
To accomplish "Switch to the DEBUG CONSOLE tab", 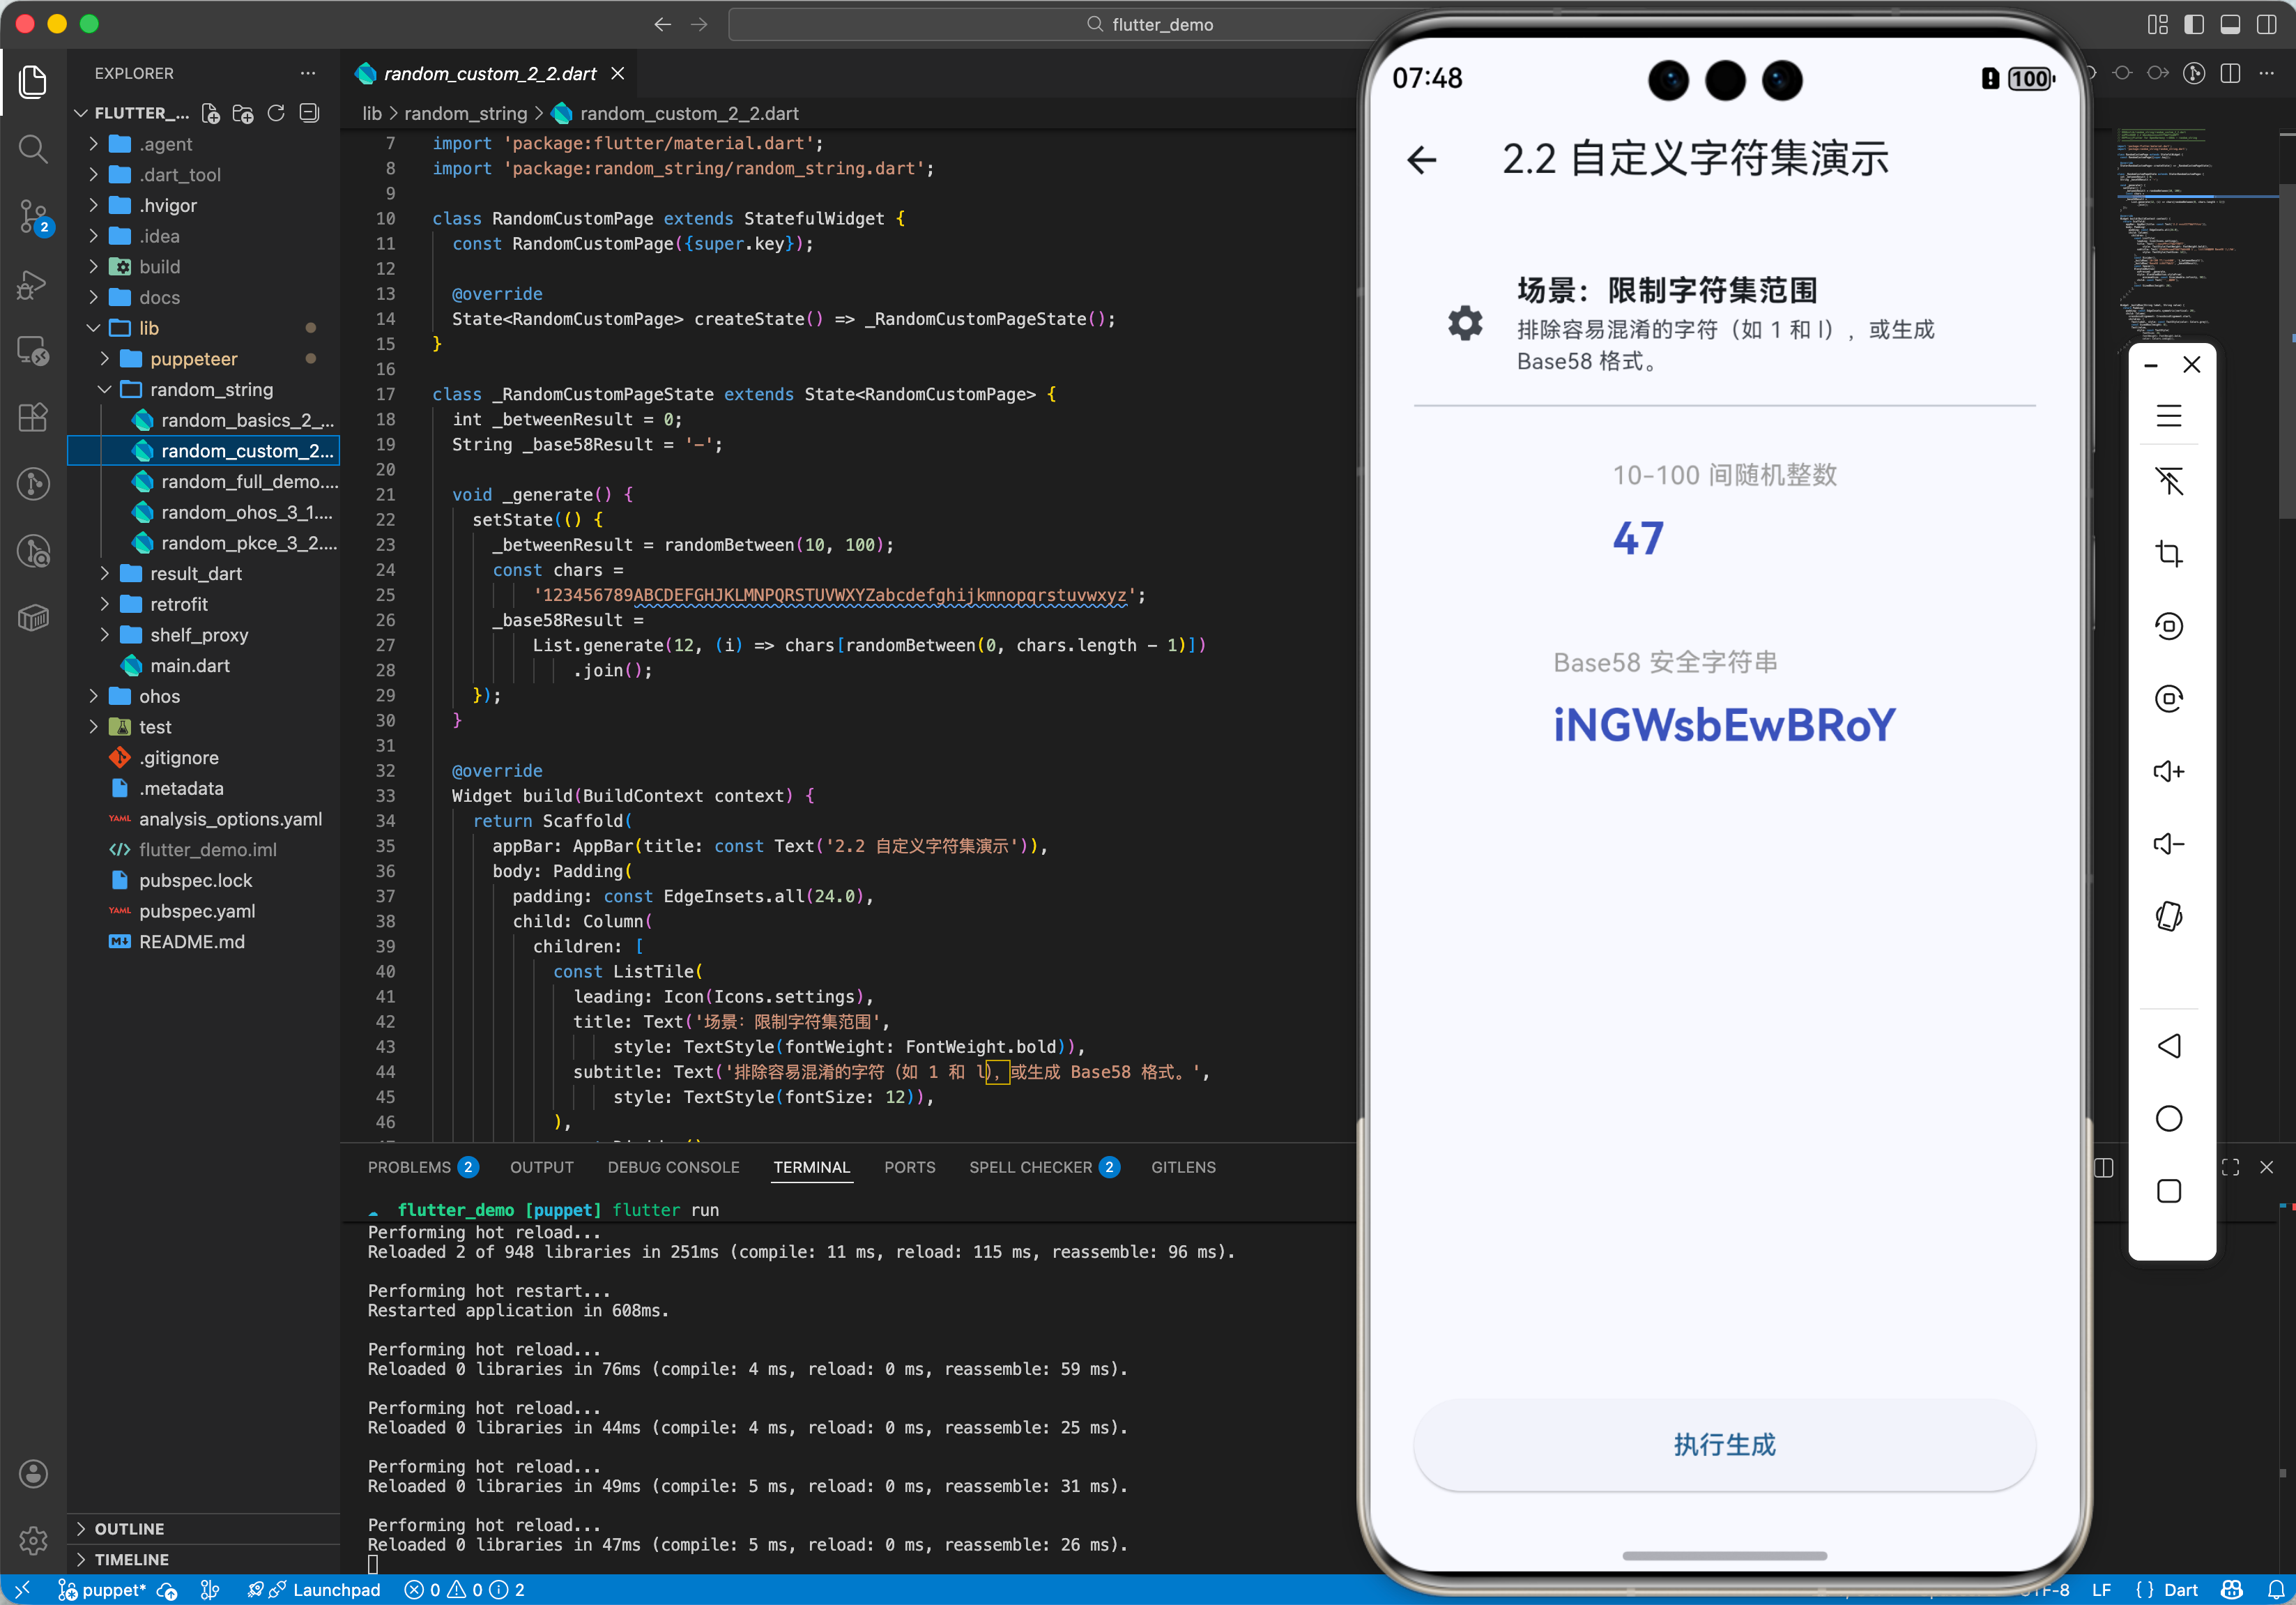I will 673,1167.
